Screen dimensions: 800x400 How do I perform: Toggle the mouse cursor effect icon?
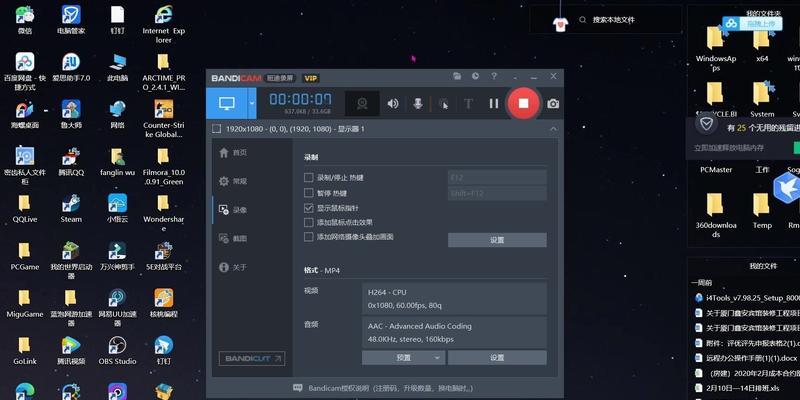point(444,104)
